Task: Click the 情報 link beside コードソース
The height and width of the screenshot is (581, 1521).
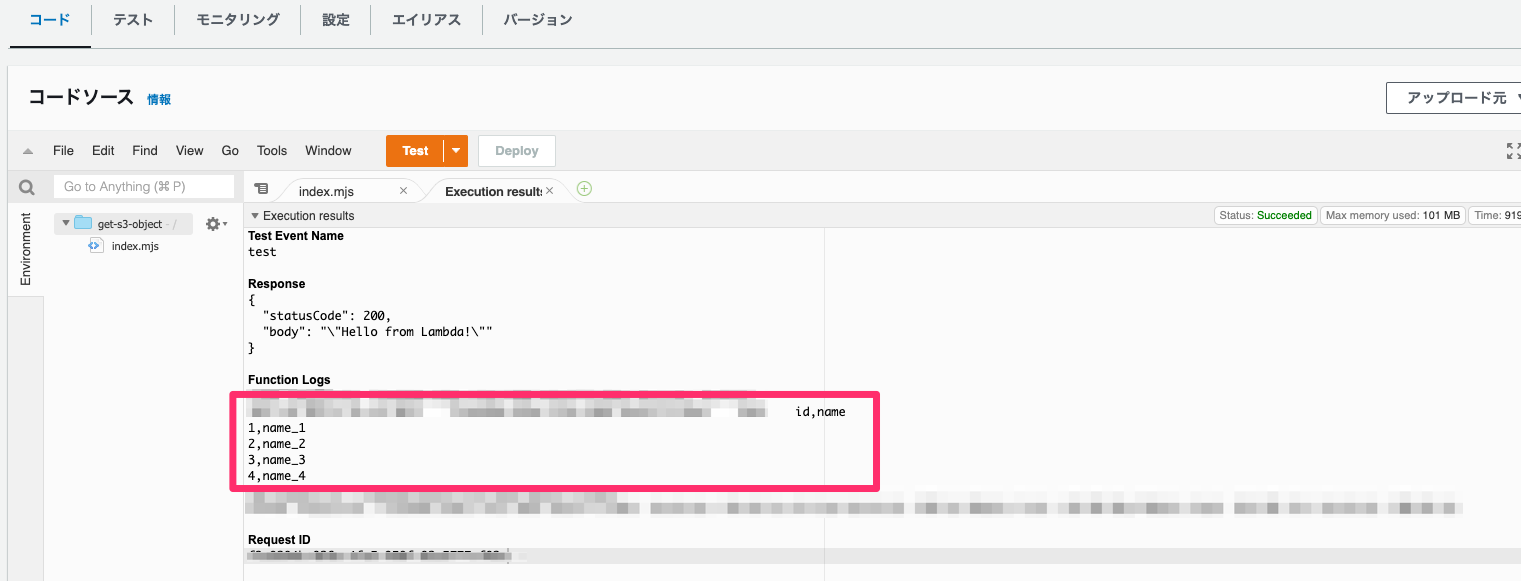Action: pos(159,100)
